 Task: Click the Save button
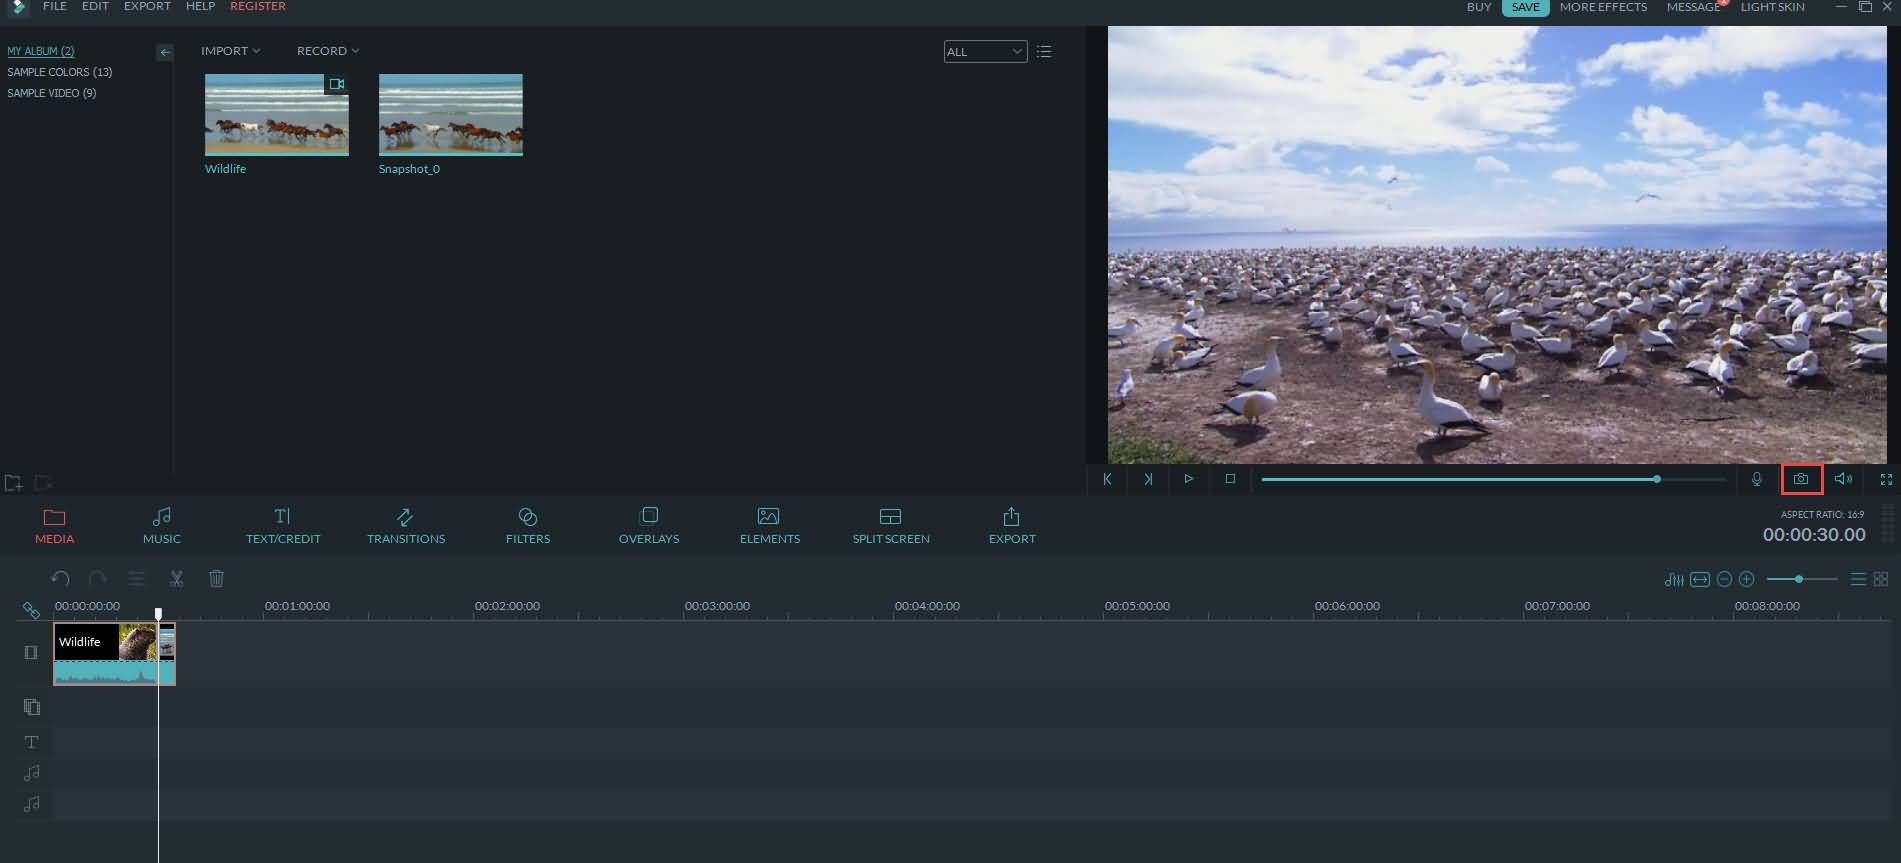tap(1526, 8)
